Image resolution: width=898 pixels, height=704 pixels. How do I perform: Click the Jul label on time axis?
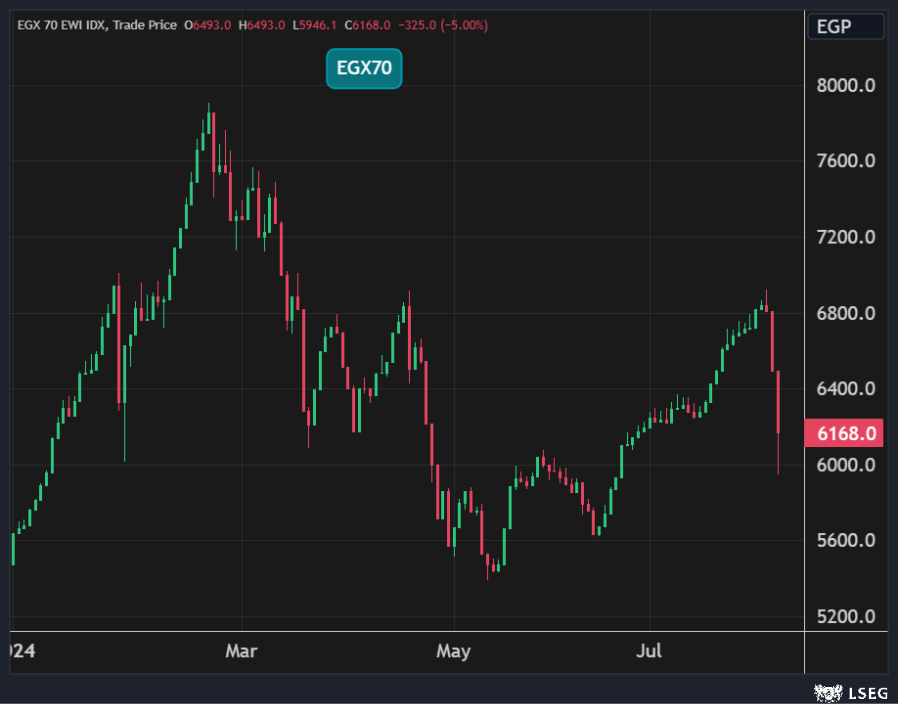(650, 652)
